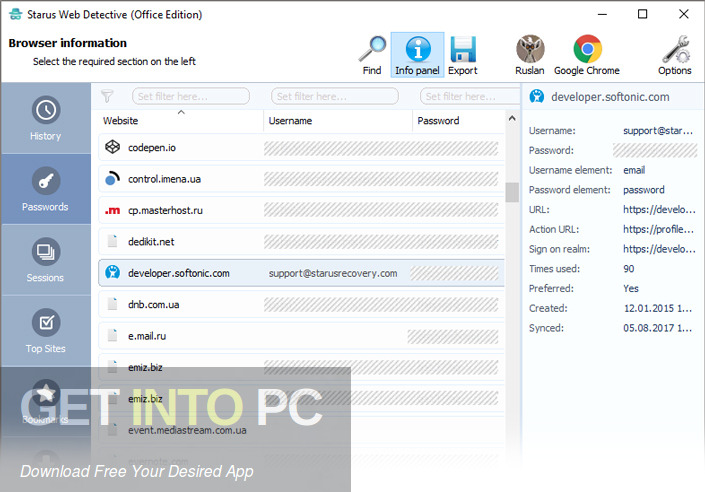Close the Starus Web Detective window
705x492 pixels.
point(683,14)
